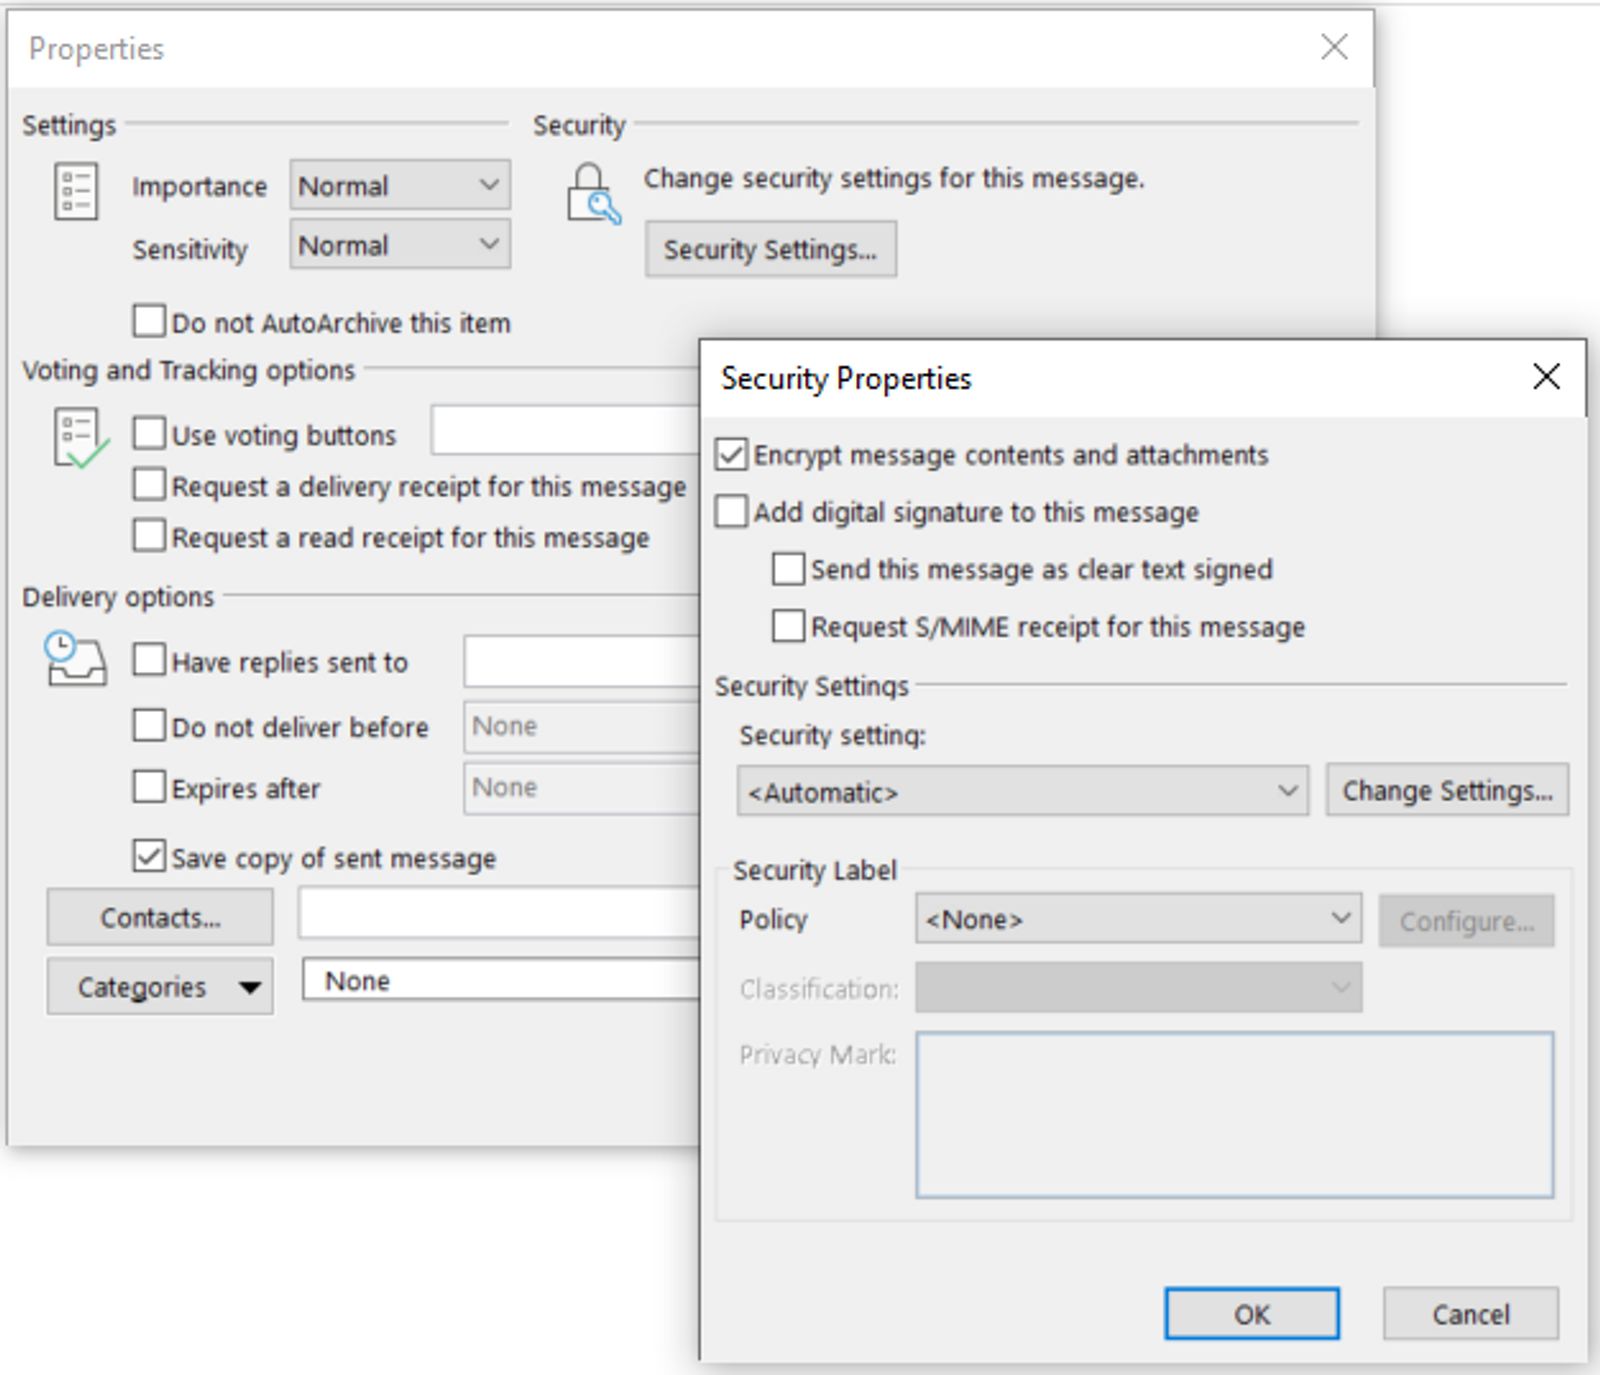Uncheck Save copy of sent message
1600x1375 pixels.
click(x=149, y=856)
